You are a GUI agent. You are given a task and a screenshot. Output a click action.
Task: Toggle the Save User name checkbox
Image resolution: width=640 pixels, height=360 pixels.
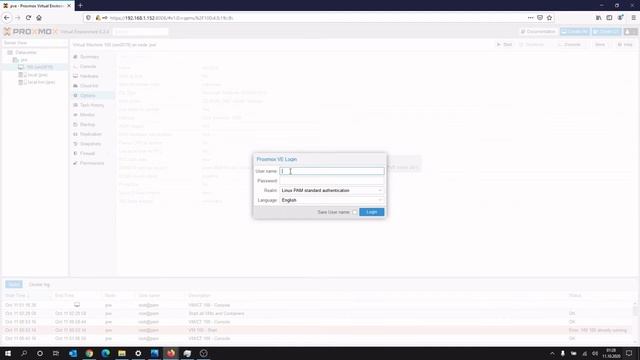[x=354, y=212]
